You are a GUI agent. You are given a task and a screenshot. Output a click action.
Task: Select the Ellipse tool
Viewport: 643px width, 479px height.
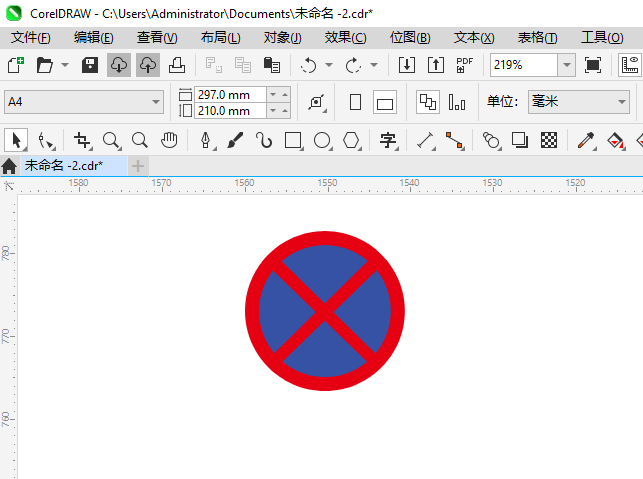tap(323, 140)
